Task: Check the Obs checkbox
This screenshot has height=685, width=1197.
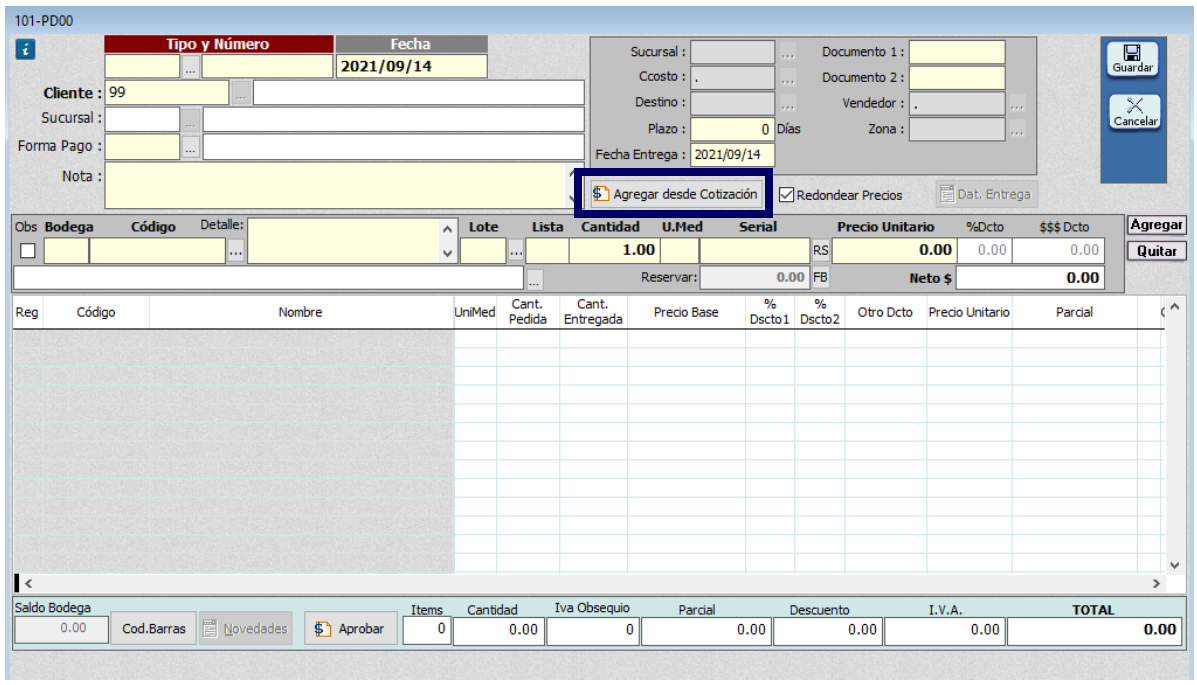Action: click(x=27, y=250)
